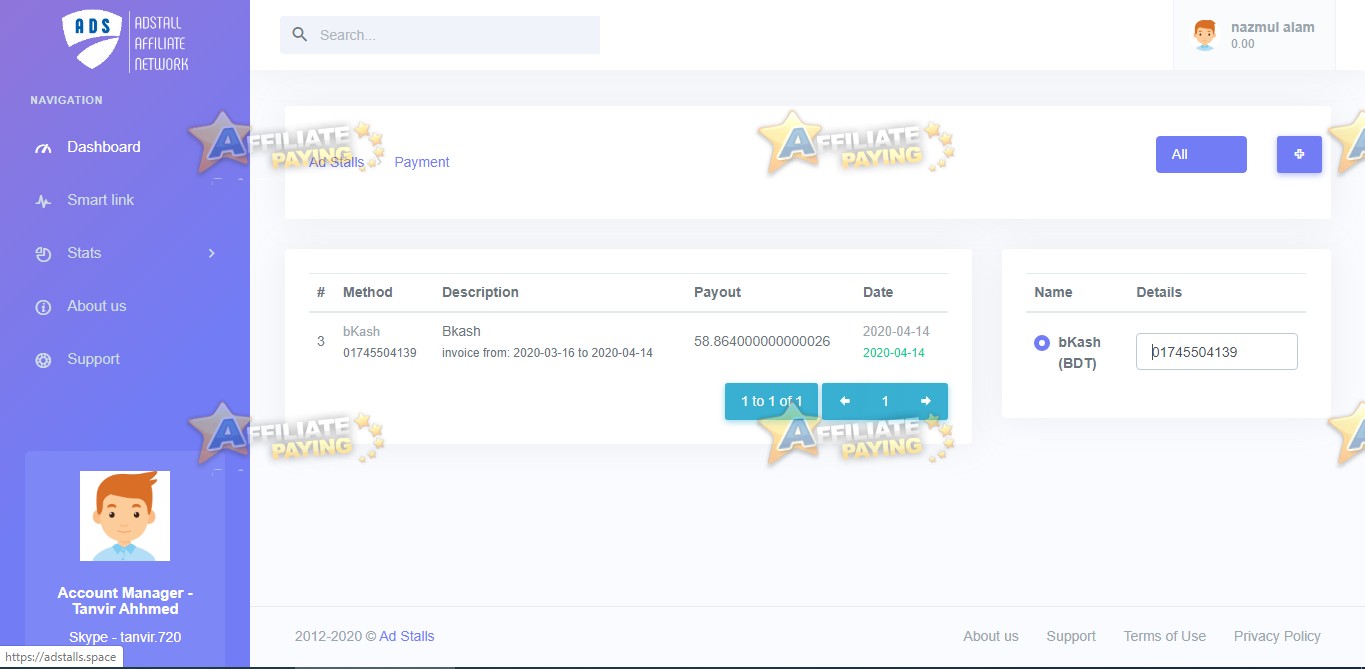This screenshot has height=669, width=1365.
Task: Click the Description column header
Action: (480, 292)
